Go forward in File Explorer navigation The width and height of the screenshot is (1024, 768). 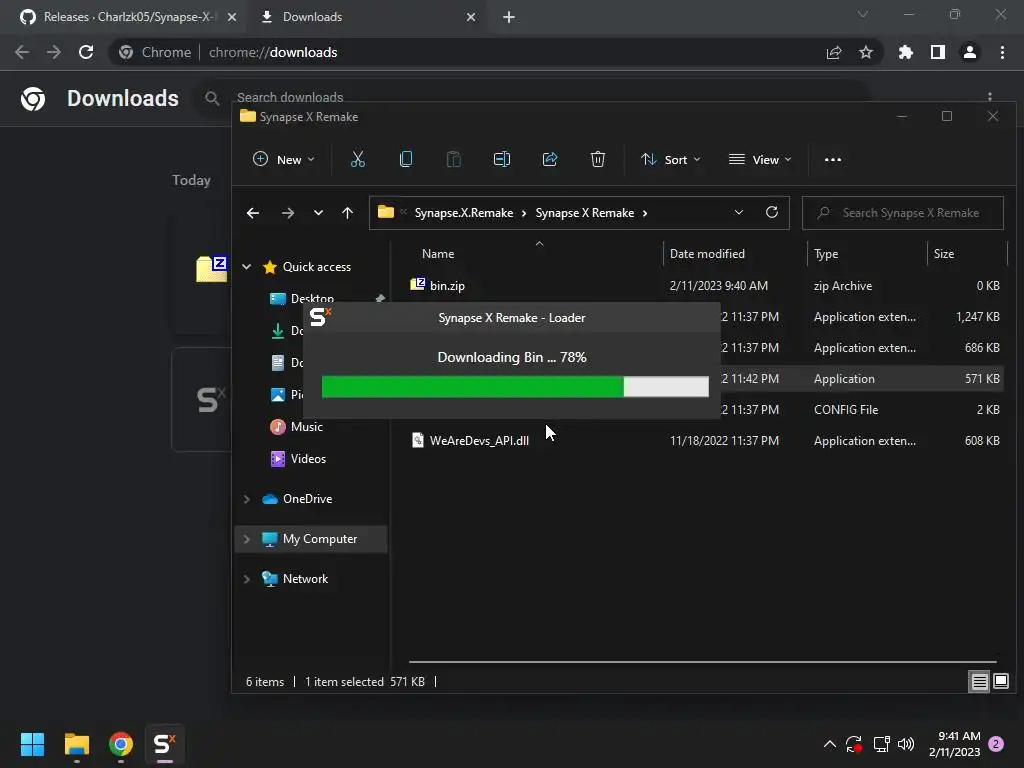coord(287,213)
